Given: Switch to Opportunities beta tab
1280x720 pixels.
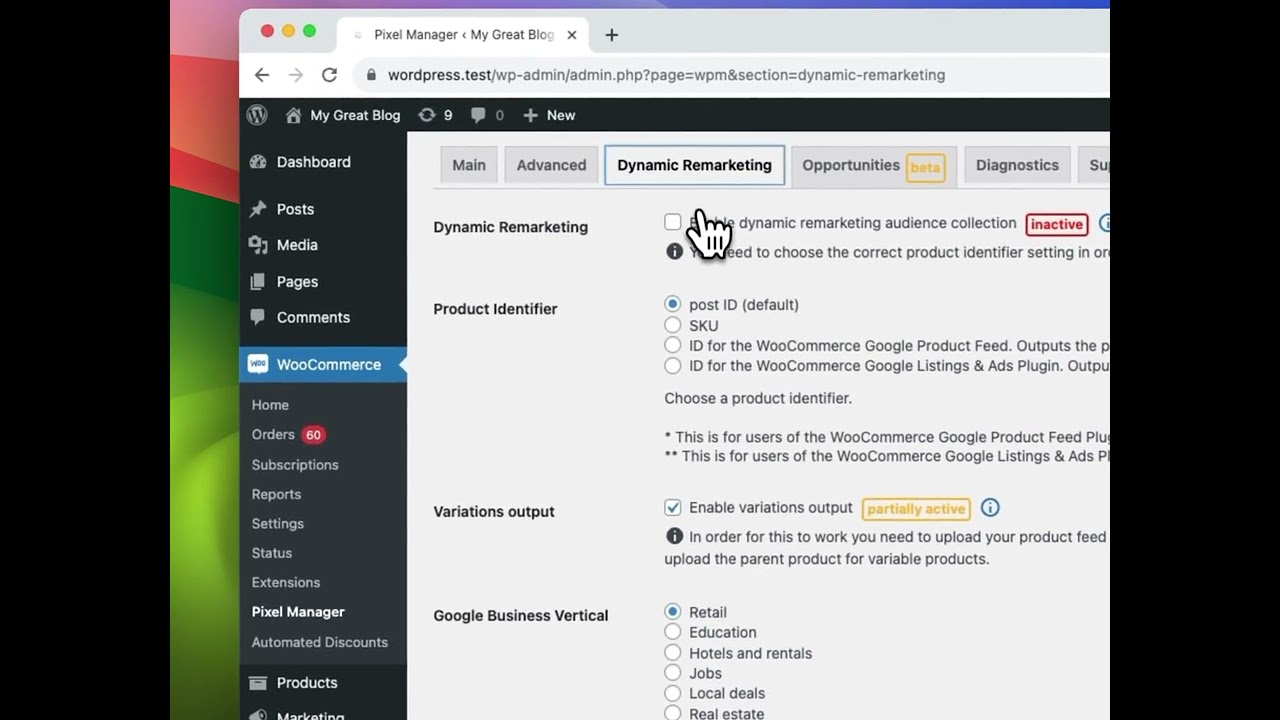Looking at the screenshot, I should [x=873, y=166].
